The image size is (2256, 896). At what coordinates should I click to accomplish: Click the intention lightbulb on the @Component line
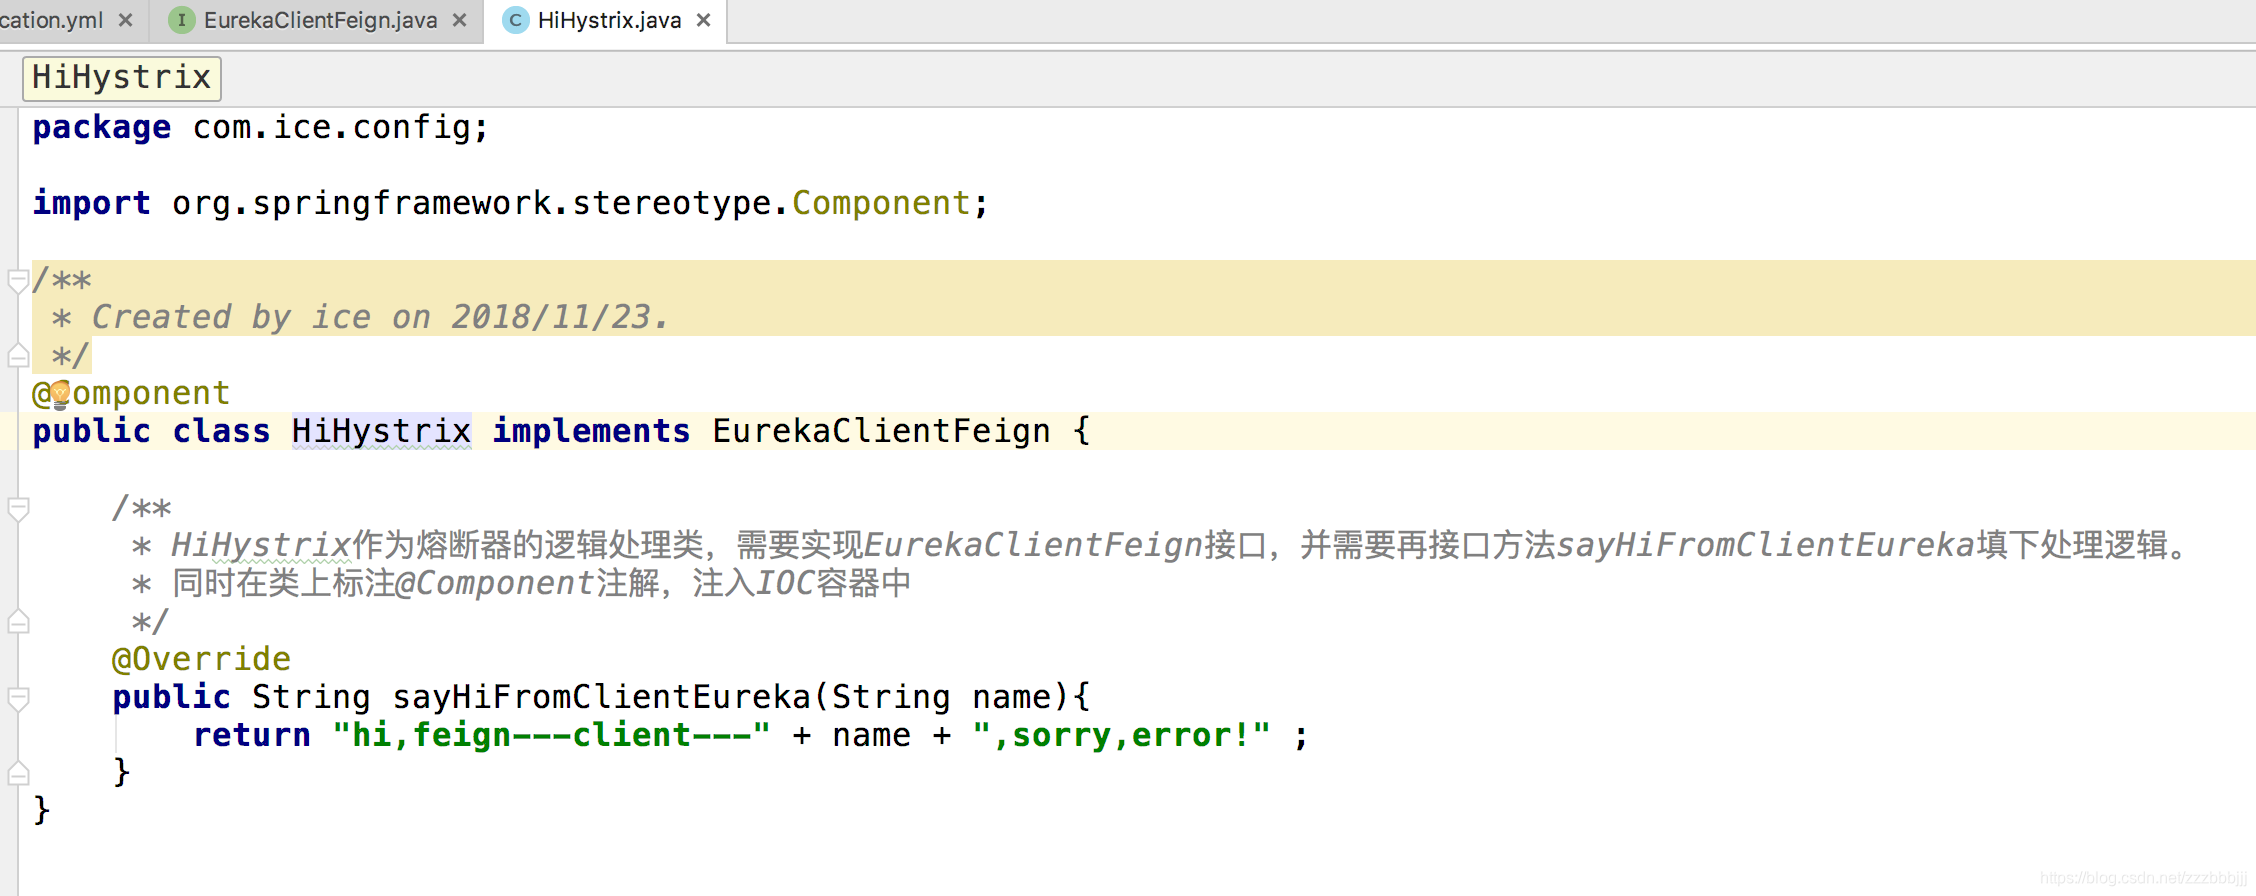60,395
